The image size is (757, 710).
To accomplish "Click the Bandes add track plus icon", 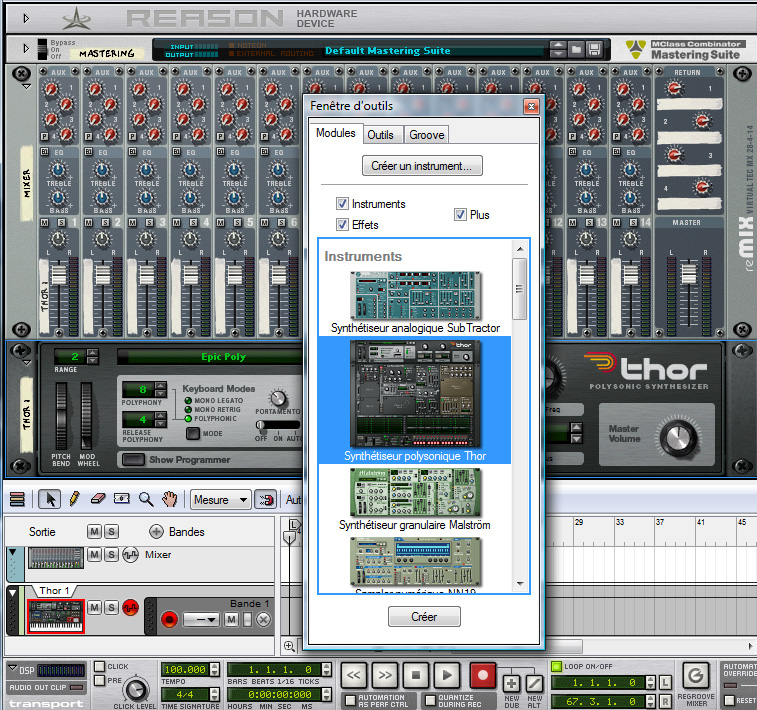I will click(x=156, y=531).
